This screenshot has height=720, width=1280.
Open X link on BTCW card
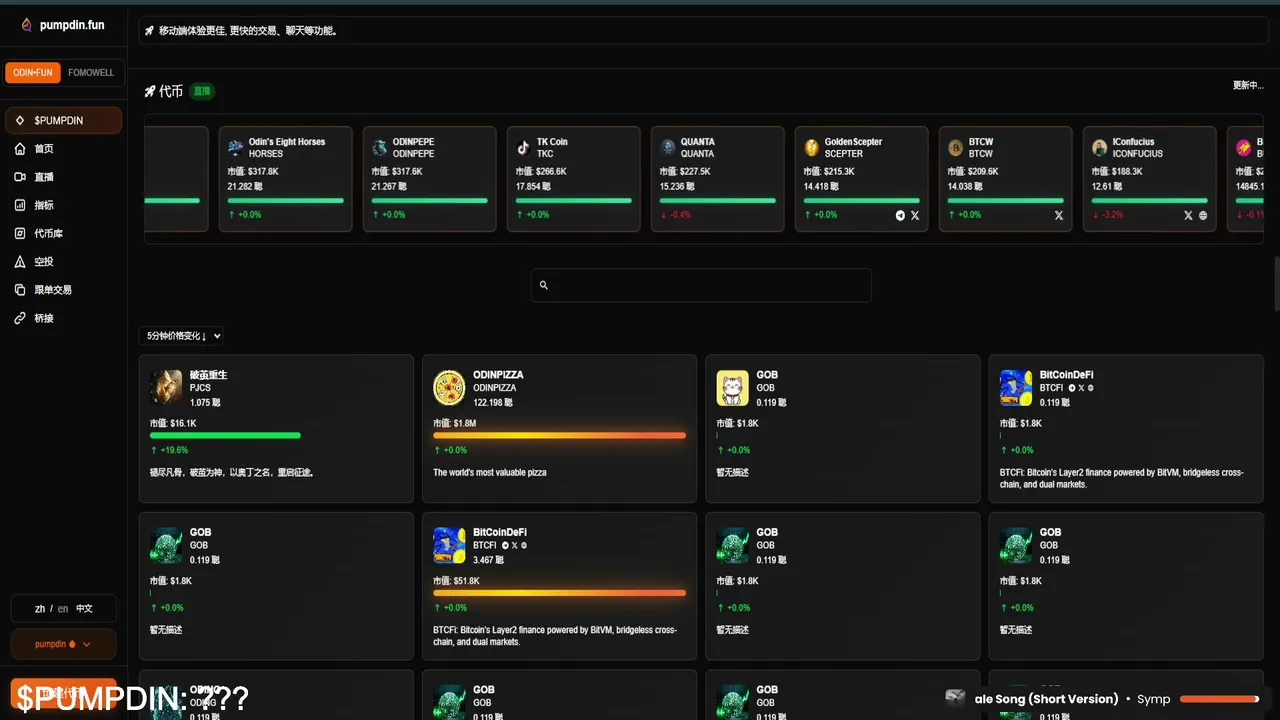tap(1059, 215)
